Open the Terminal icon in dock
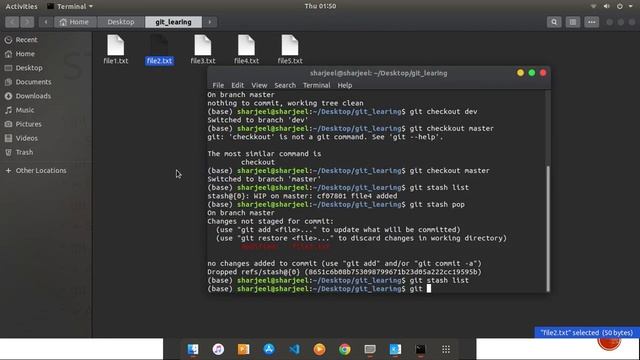This screenshot has width=640, height=360. 420,349
